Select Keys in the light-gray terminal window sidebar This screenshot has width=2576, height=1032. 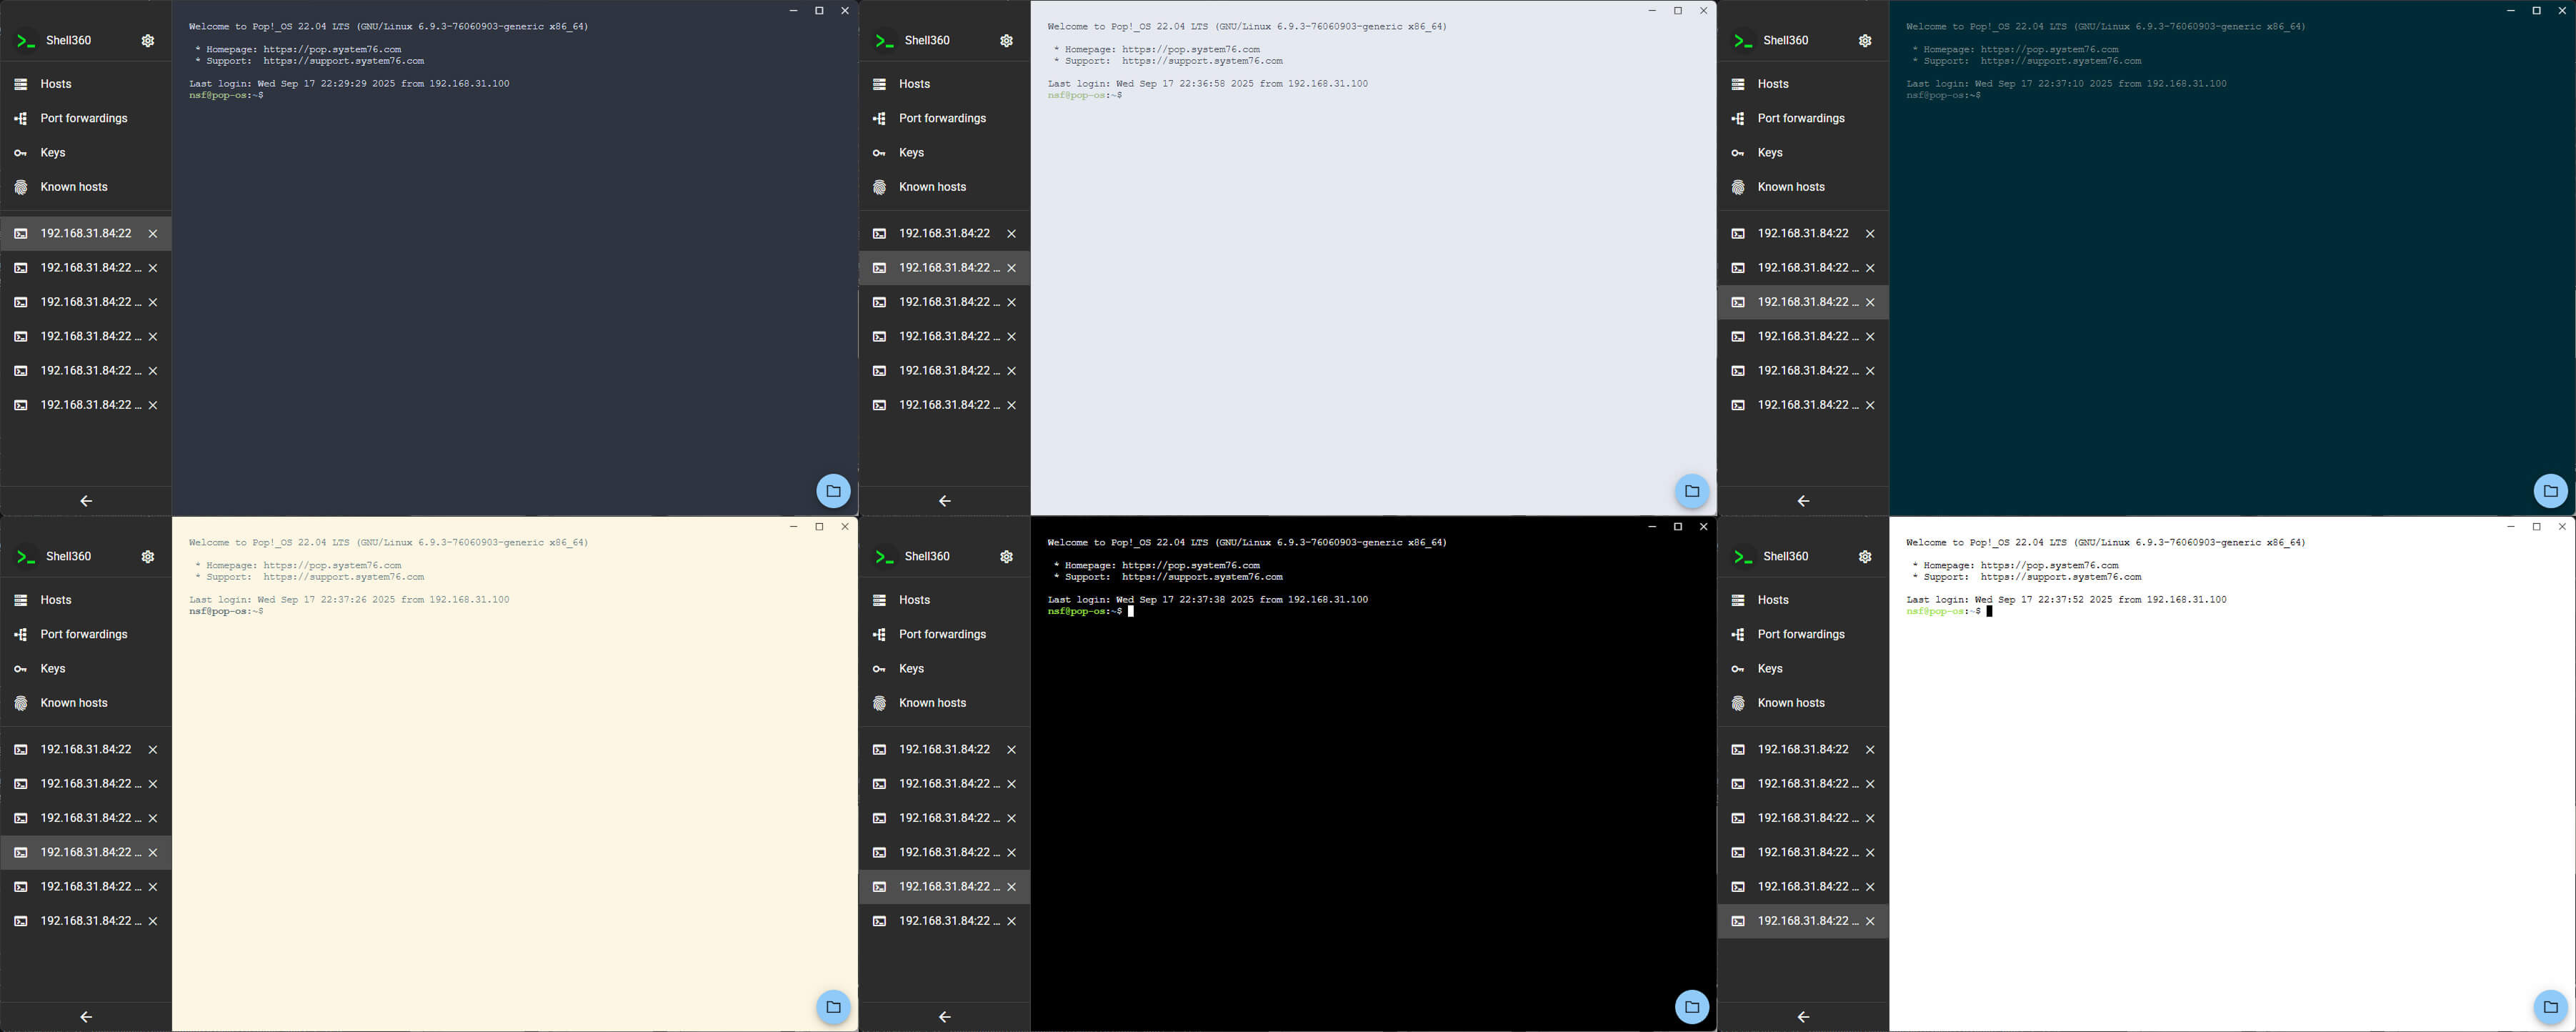pyautogui.click(x=910, y=153)
